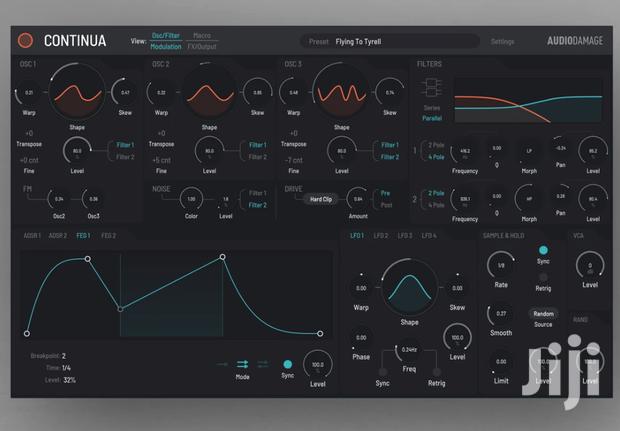Switch to the Modulation view
The width and height of the screenshot is (620, 431).
click(166, 47)
